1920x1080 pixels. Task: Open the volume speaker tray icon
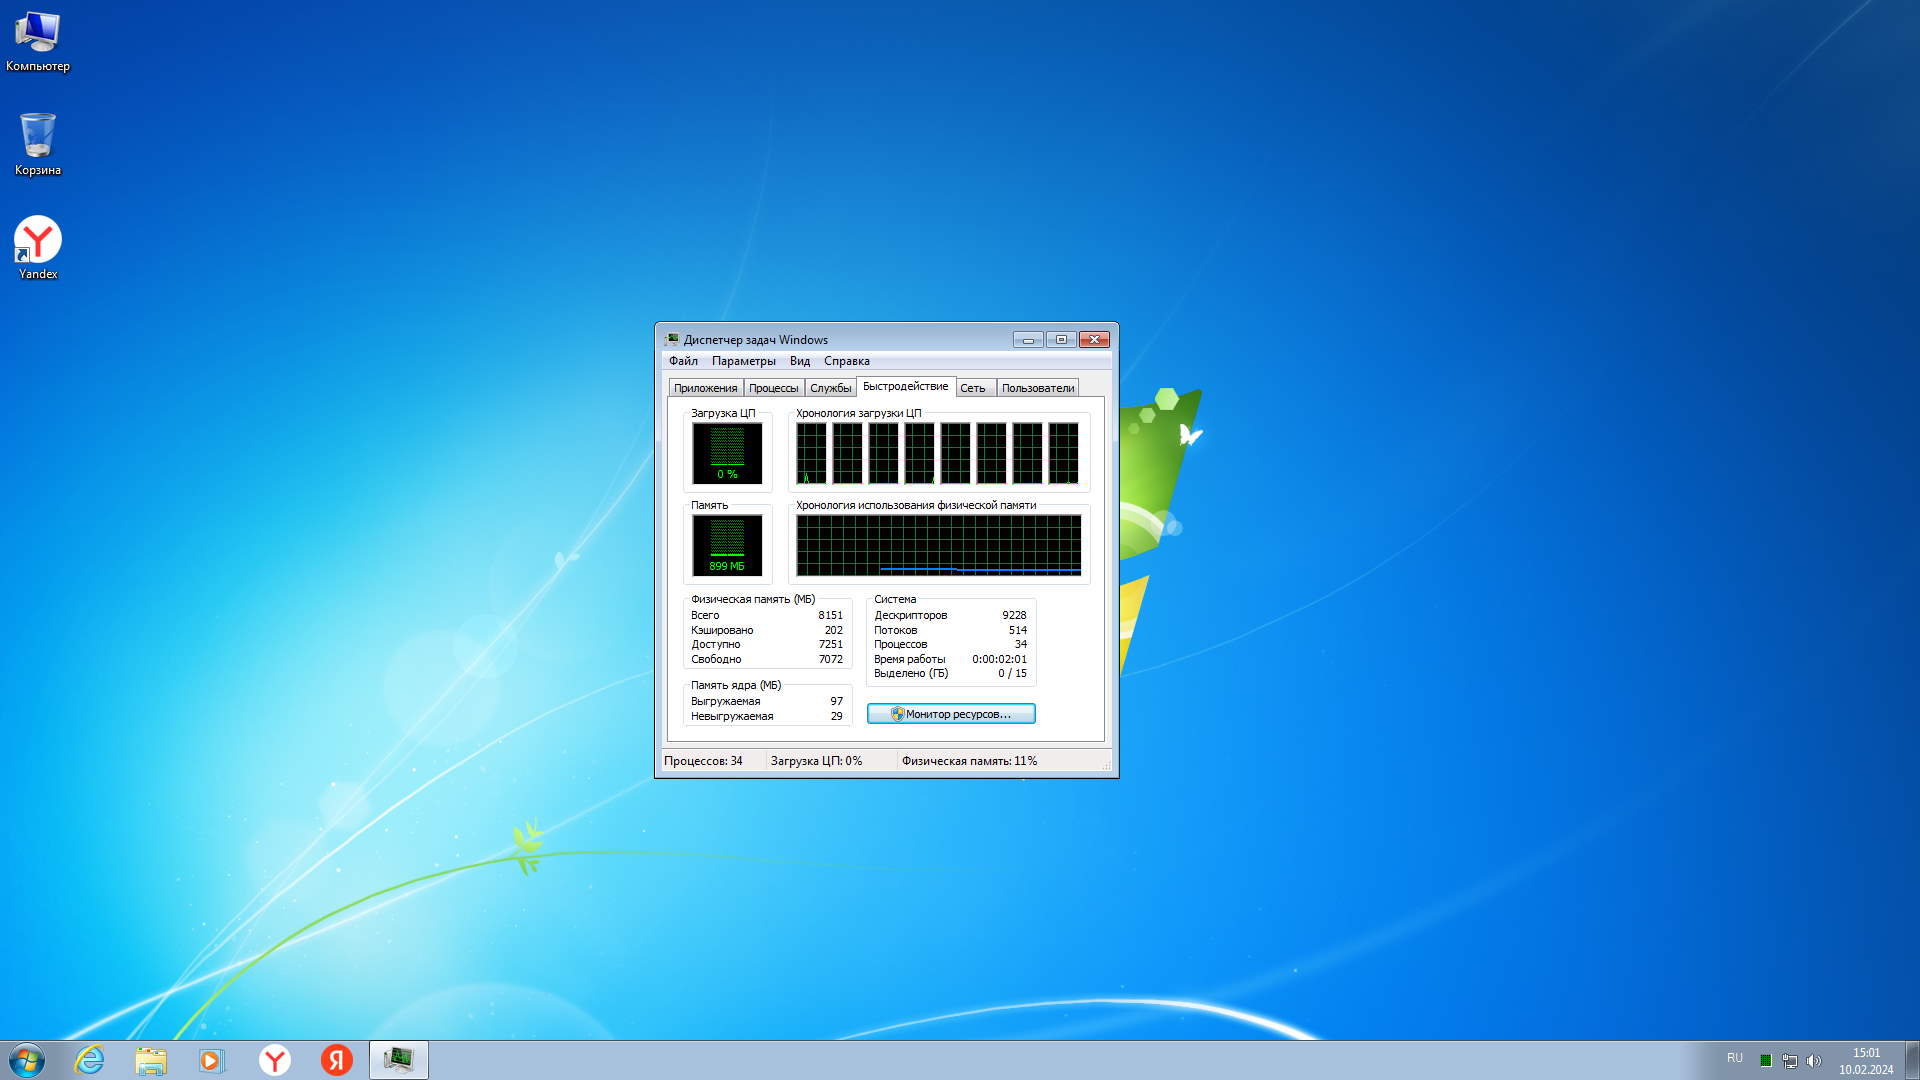click(1814, 1061)
